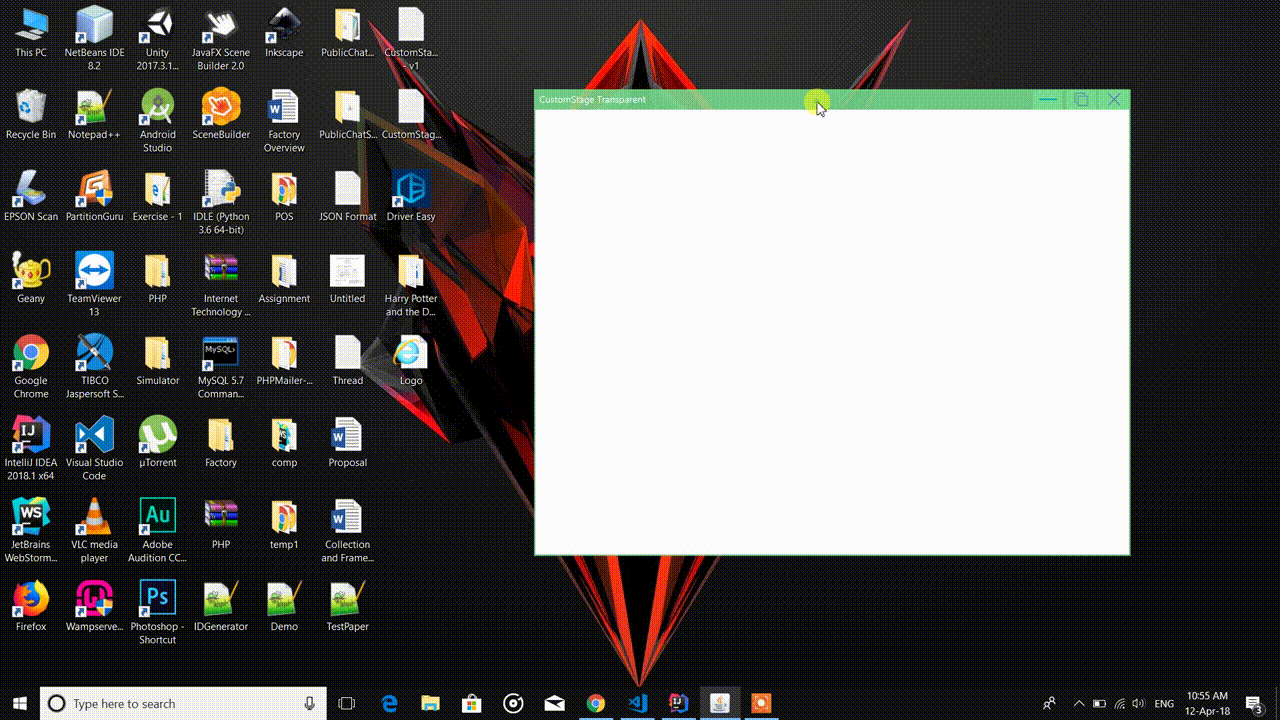Select the comp folder icon

284,442
